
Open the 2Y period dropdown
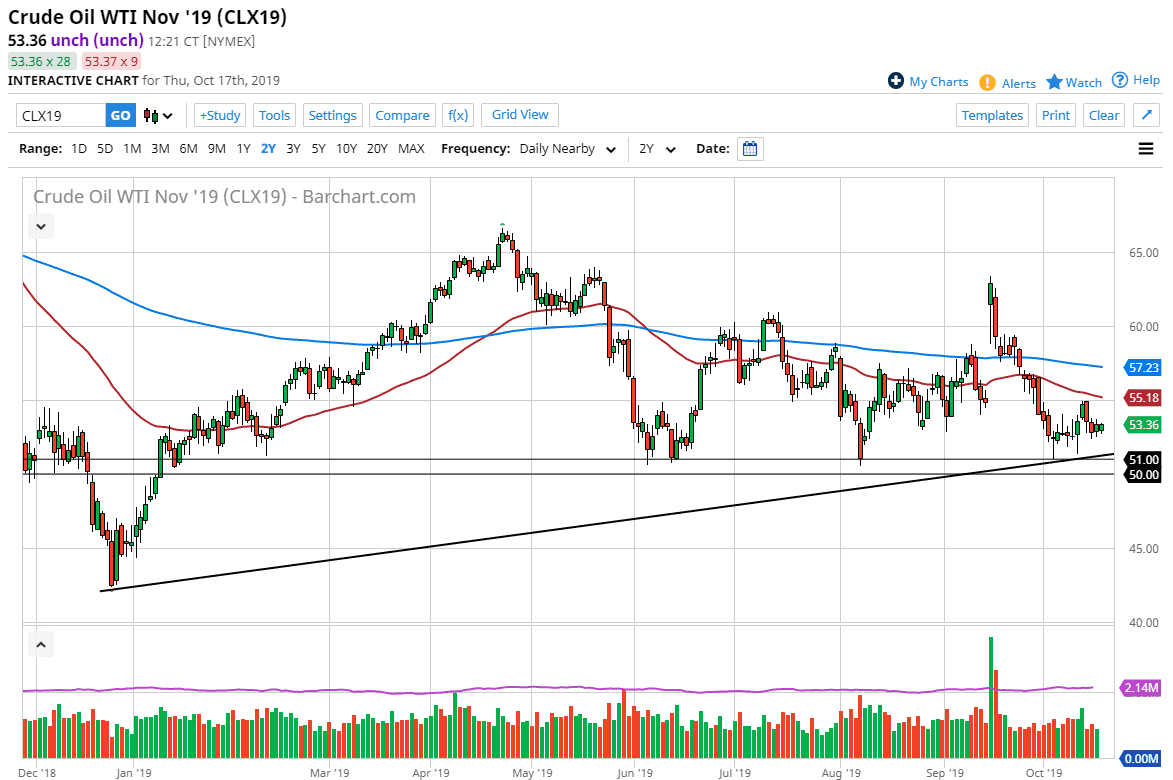658,148
